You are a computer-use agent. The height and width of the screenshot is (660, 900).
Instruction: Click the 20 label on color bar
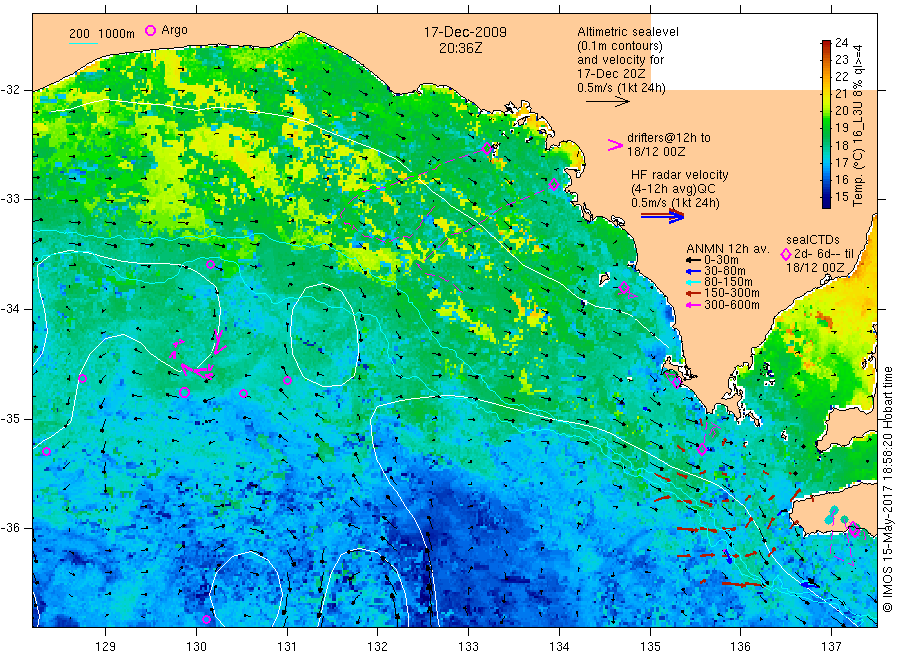(841, 111)
